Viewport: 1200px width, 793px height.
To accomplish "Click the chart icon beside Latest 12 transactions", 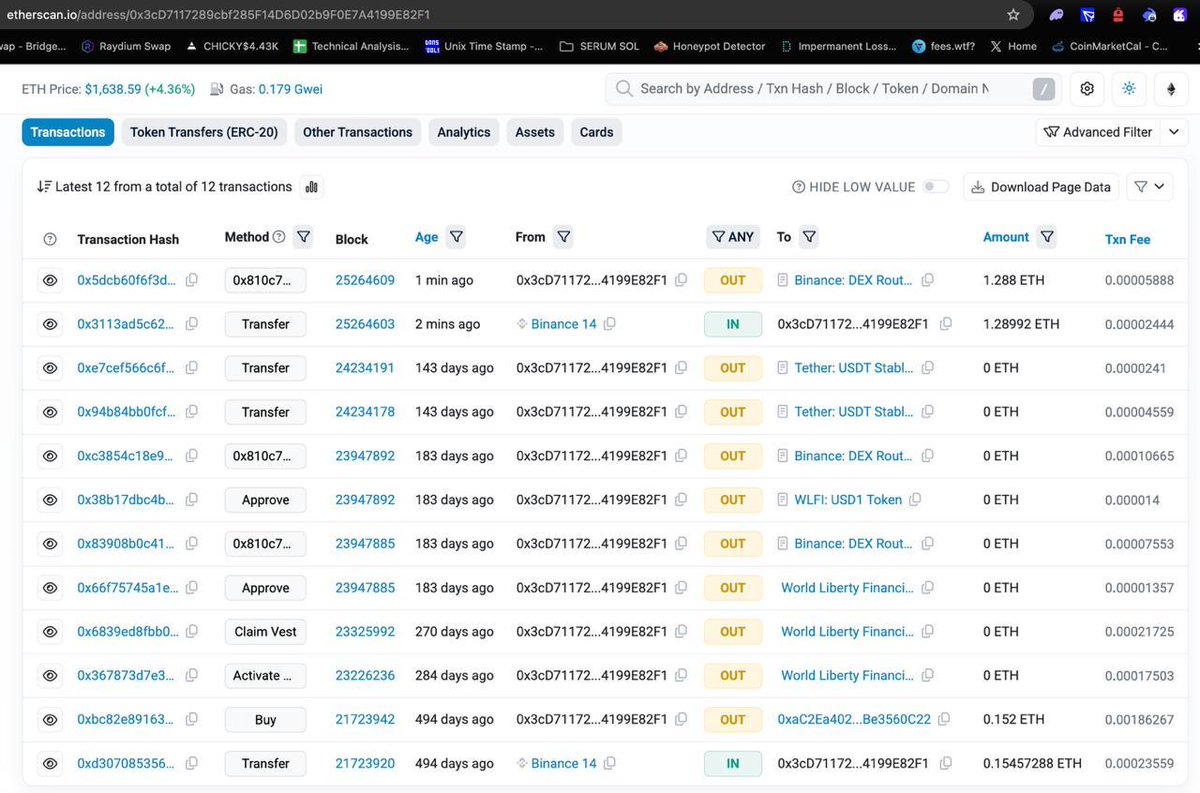I will [x=311, y=187].
